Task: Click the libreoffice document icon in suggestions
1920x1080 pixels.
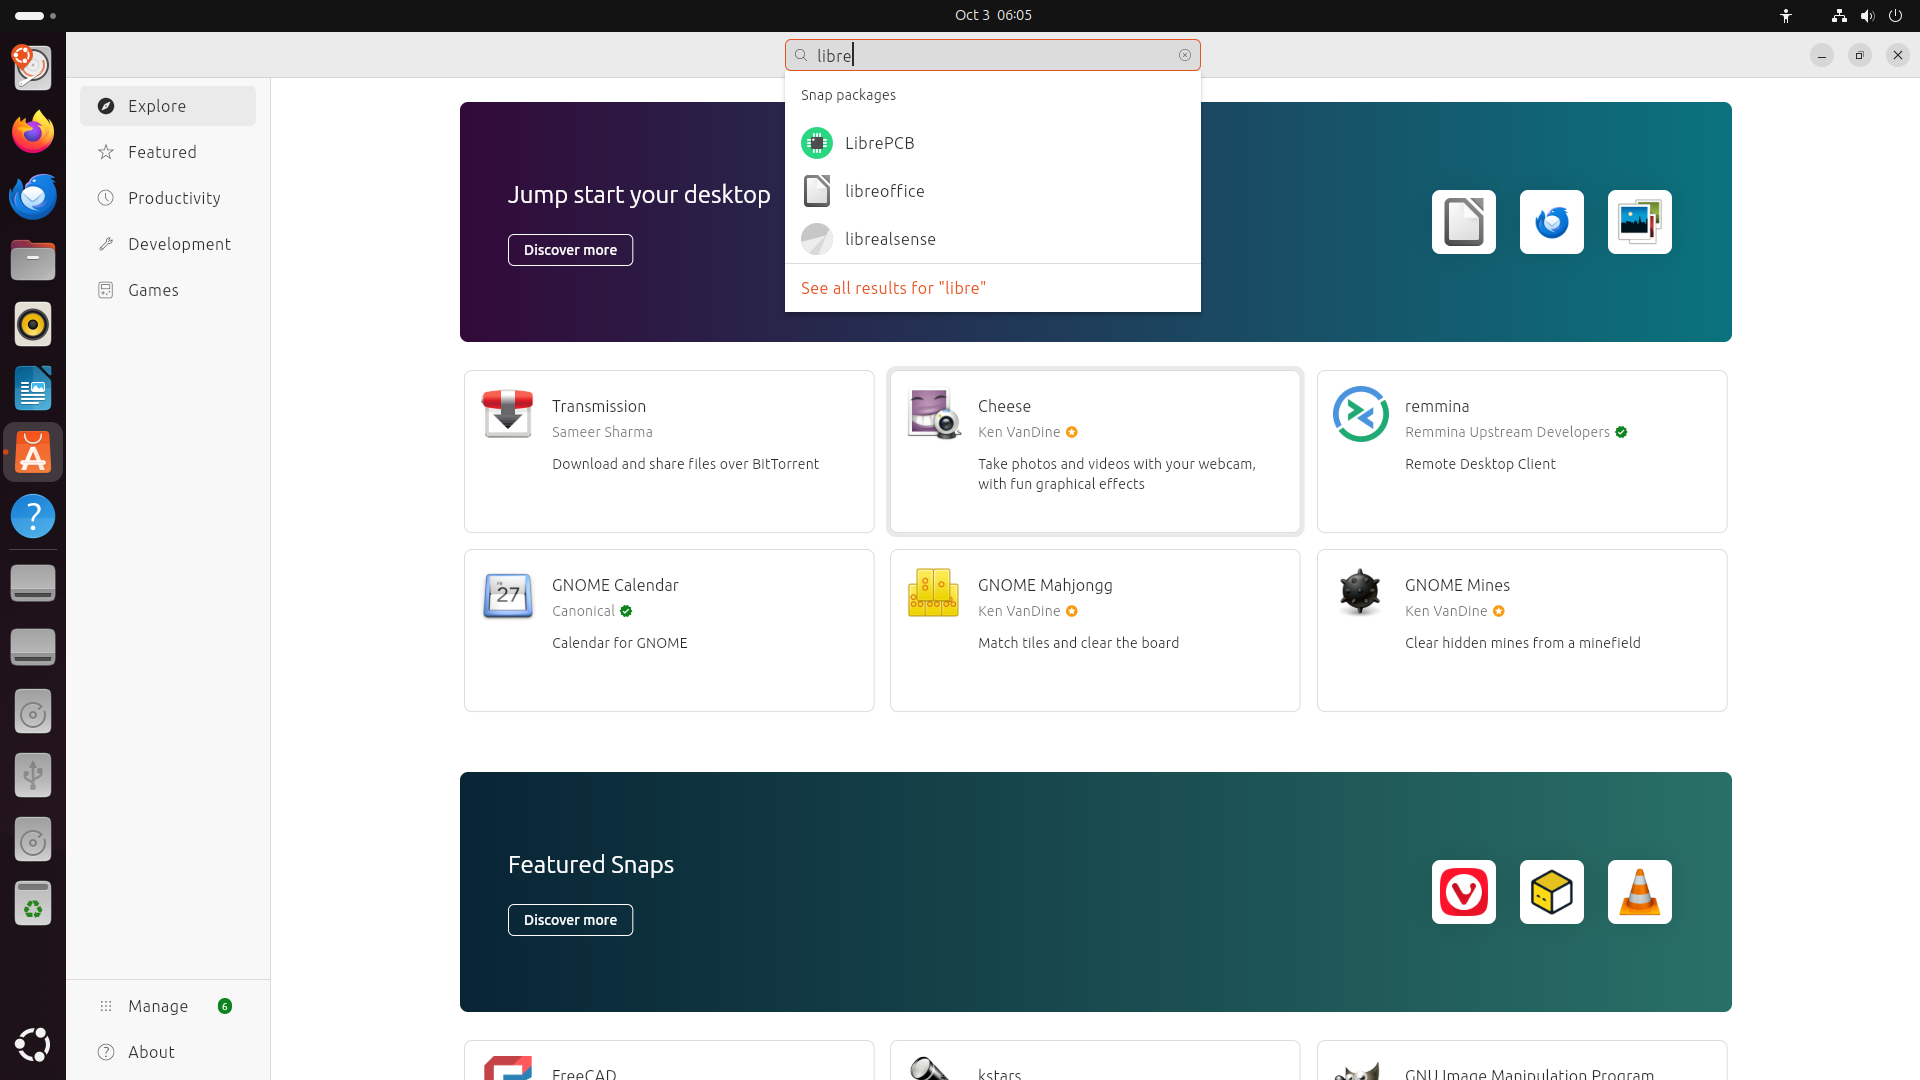Action: [817, 191]
